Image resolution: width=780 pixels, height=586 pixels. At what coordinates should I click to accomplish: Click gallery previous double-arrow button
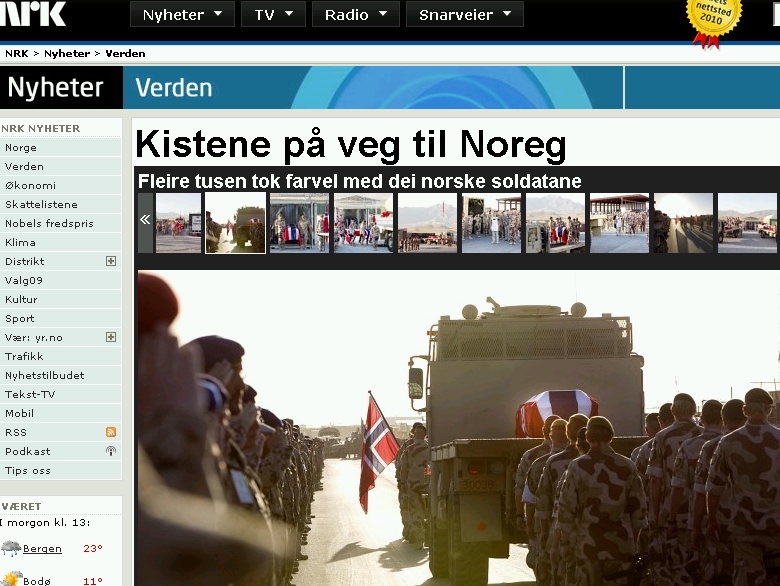coord(145,223)
